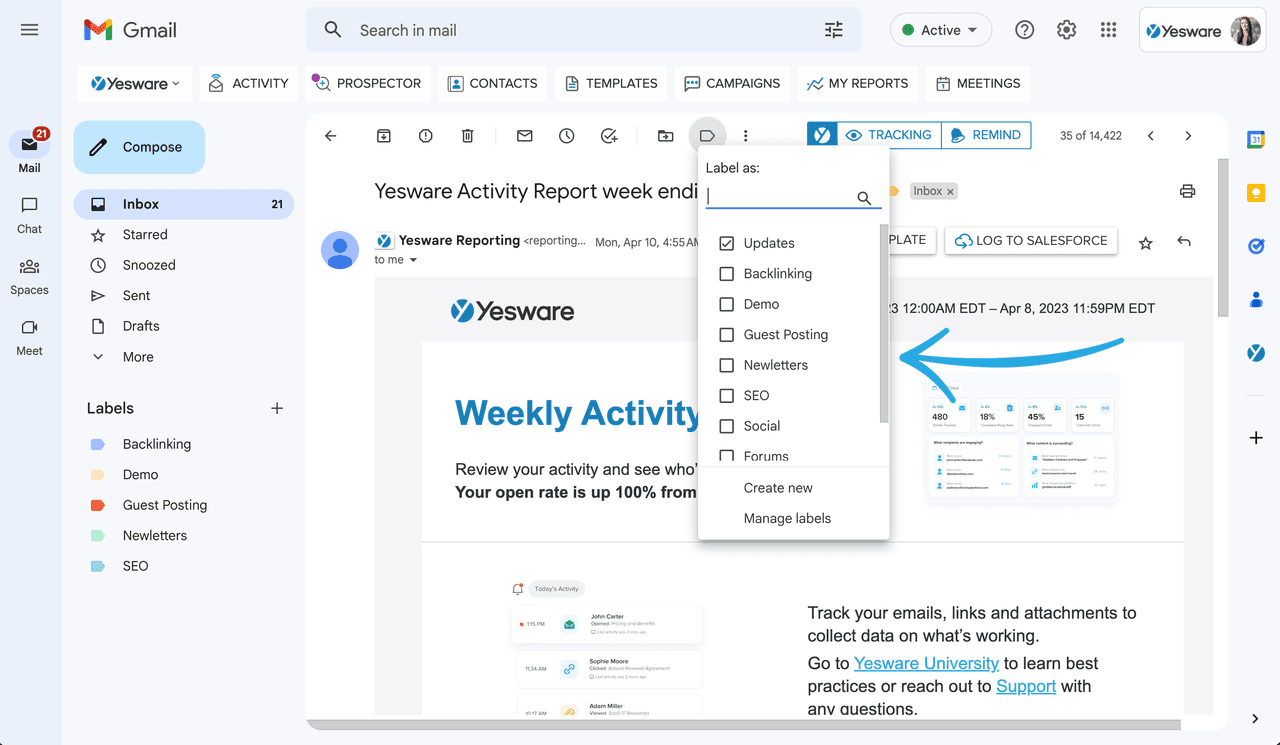The image size is (1280, 745).
Task: Click the Labels toolbar icon
Action: [707, 136]
